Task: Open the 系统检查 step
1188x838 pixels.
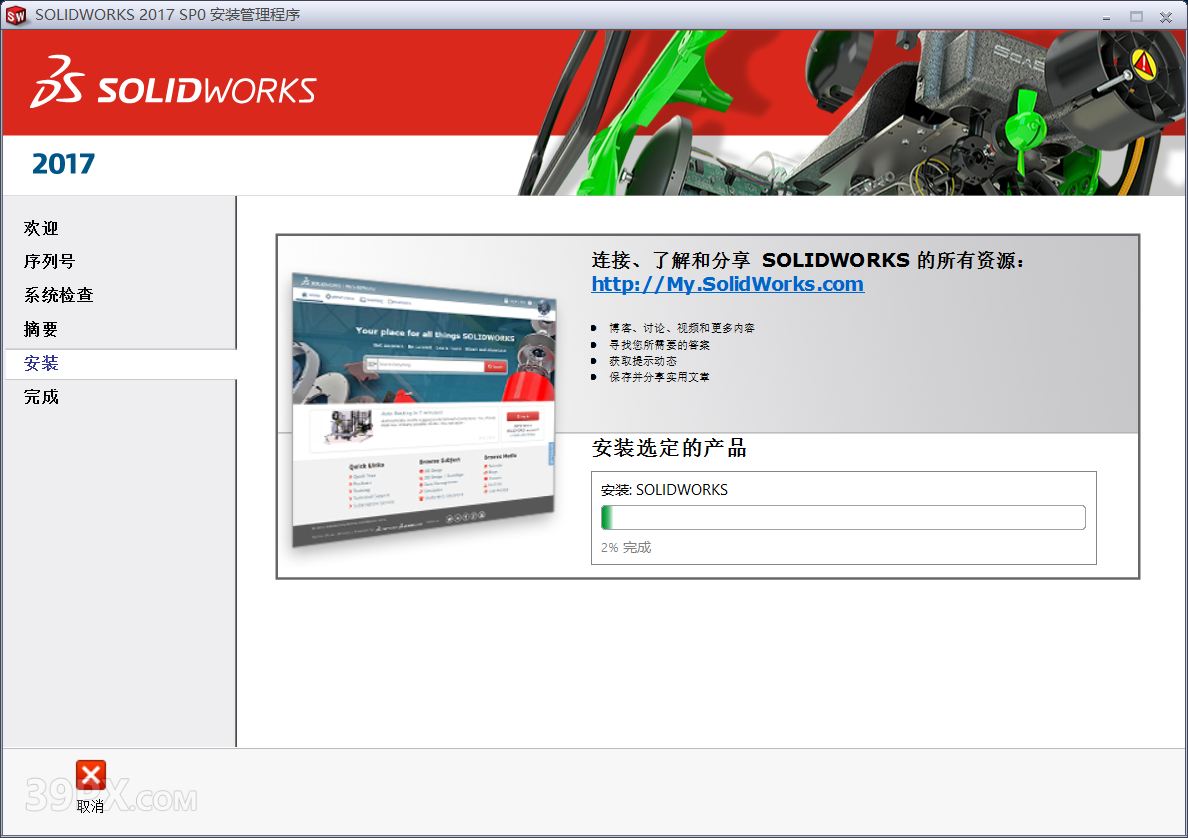Action: click(x=59, y=296)
